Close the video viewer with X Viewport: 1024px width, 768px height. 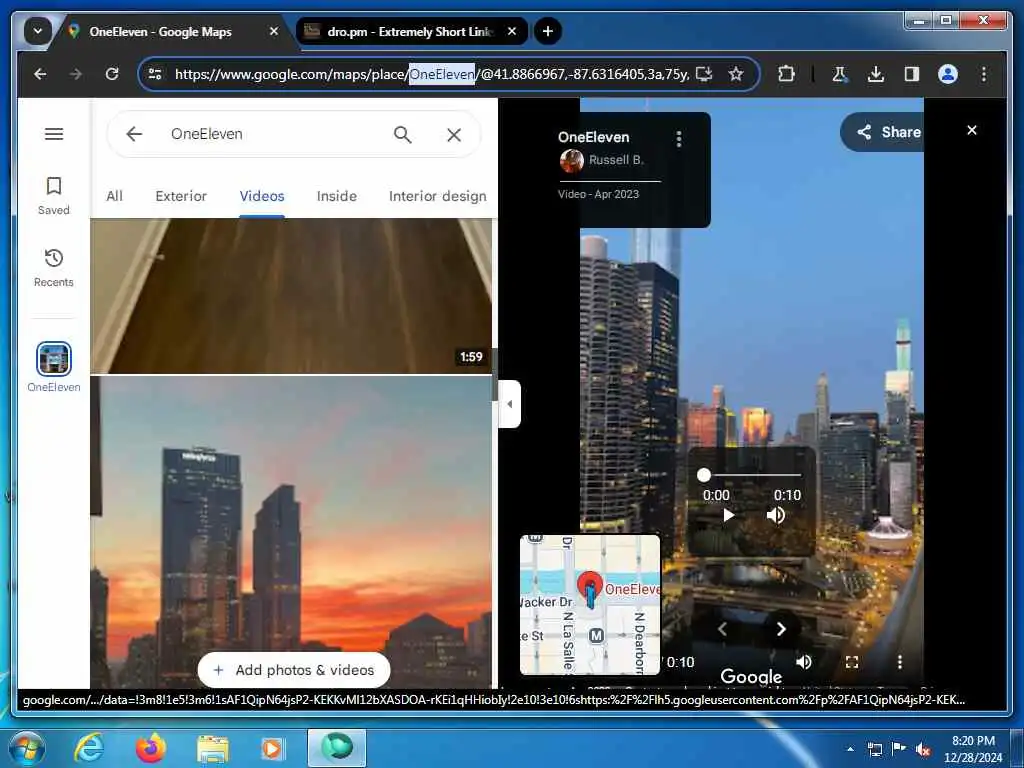[x=972, y=130]
